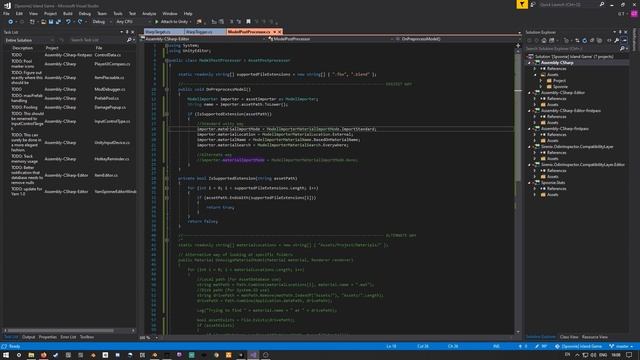640x360 pixels.
Task: Click the Solution Explorer Refresh icon
Action: (x=584, y=40)
